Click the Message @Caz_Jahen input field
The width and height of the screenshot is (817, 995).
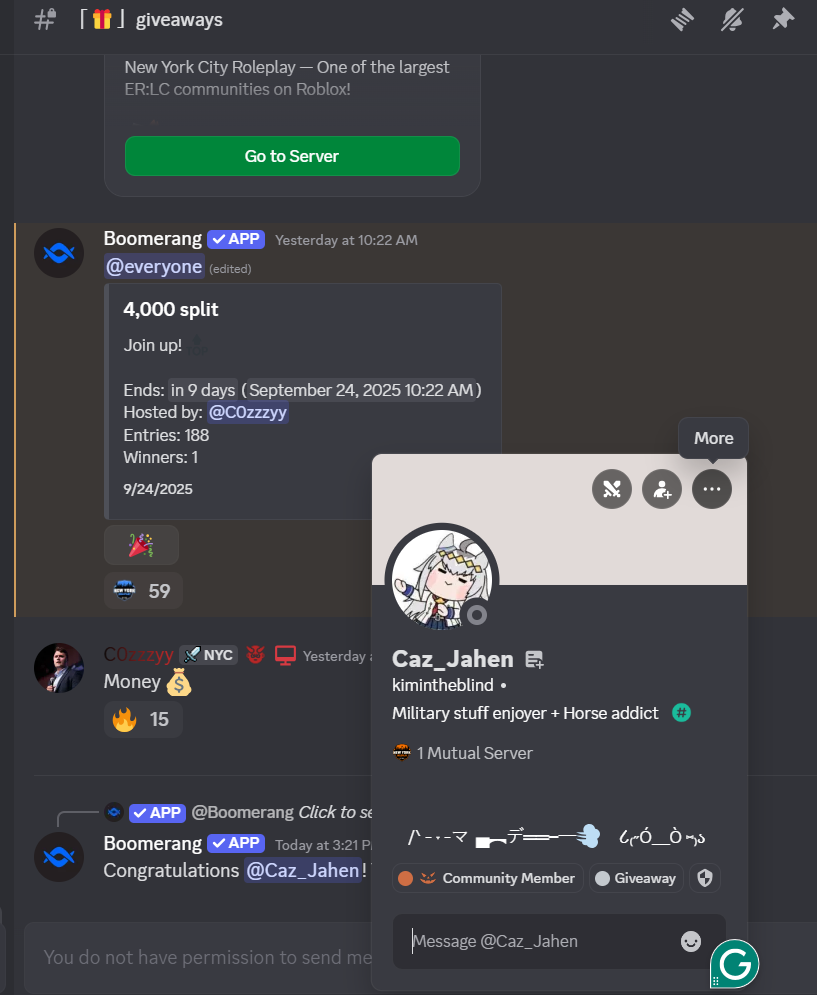tap(540, 941)
